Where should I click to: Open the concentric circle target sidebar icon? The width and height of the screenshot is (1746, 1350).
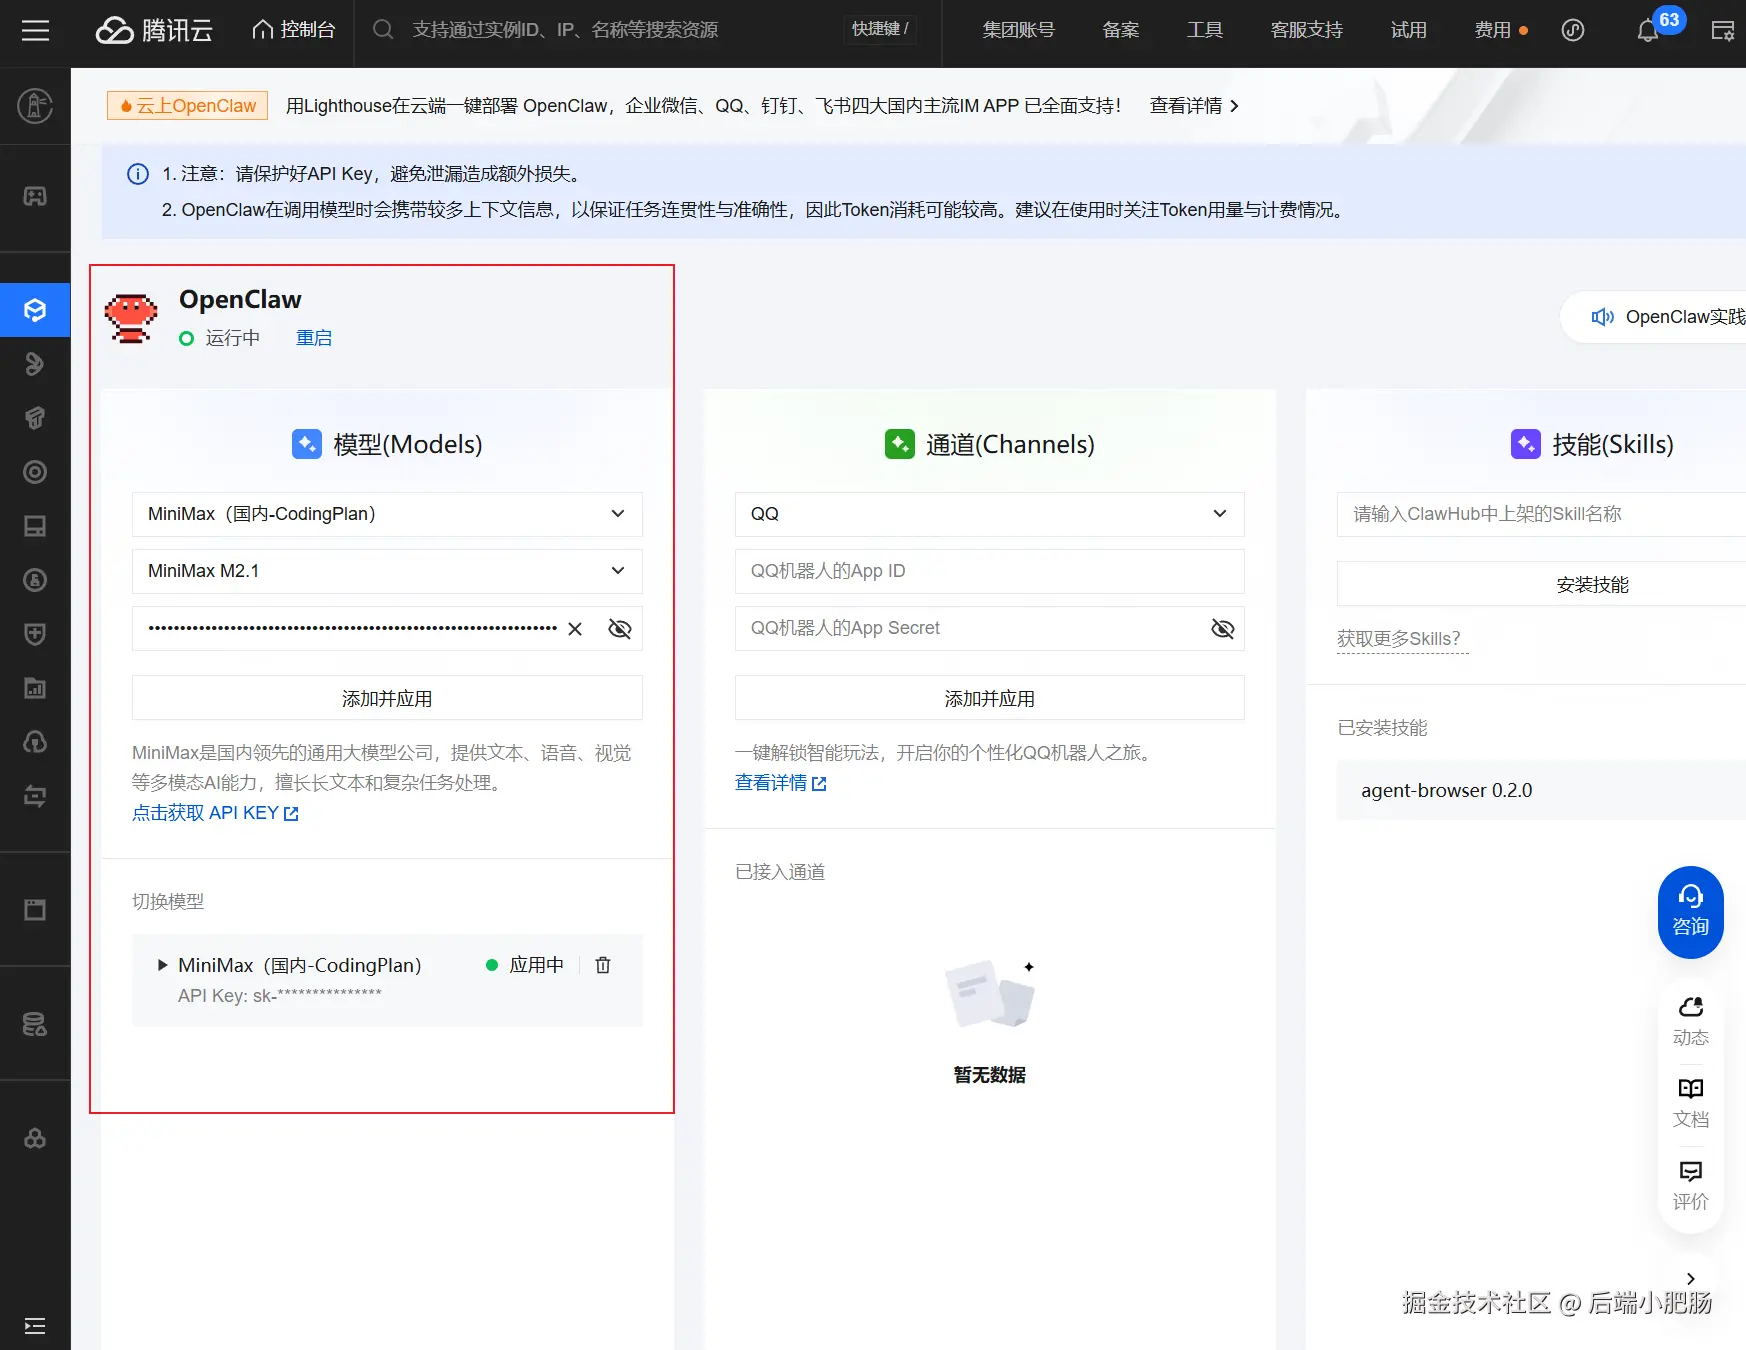(35, 472)
